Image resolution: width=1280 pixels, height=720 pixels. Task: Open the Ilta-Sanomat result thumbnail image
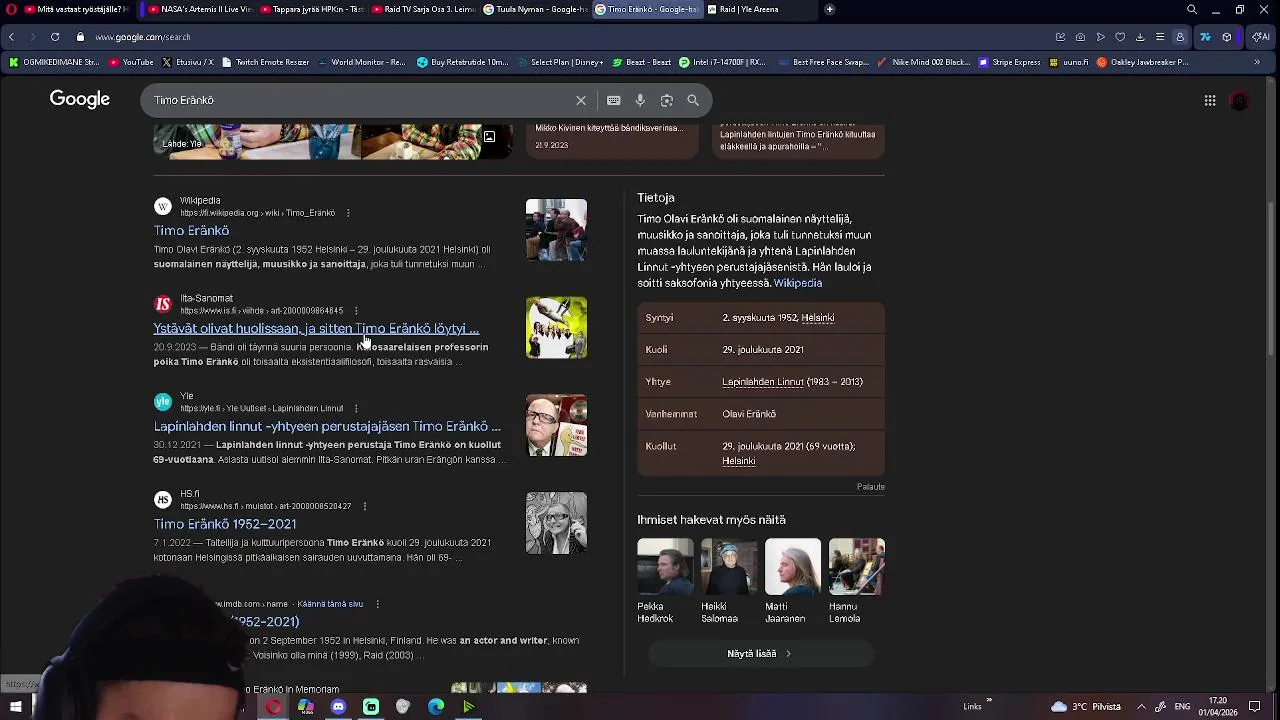coord(556,328)
